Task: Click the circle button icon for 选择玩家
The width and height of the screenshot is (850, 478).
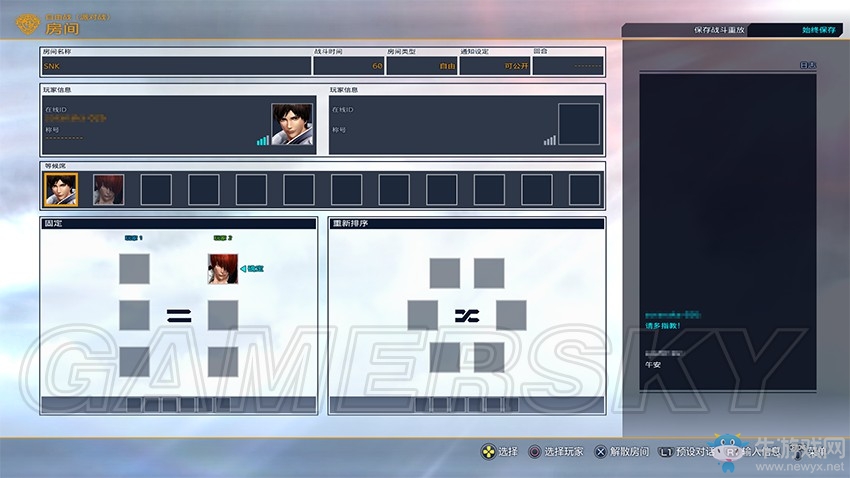Action: point(535,451)
